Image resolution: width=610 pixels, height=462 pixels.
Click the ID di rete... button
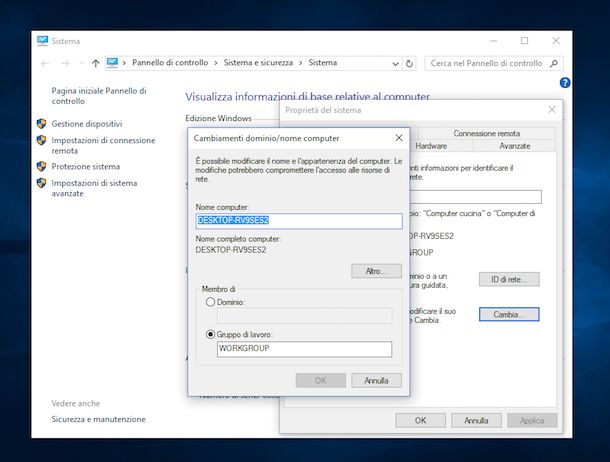pos(509,279)
